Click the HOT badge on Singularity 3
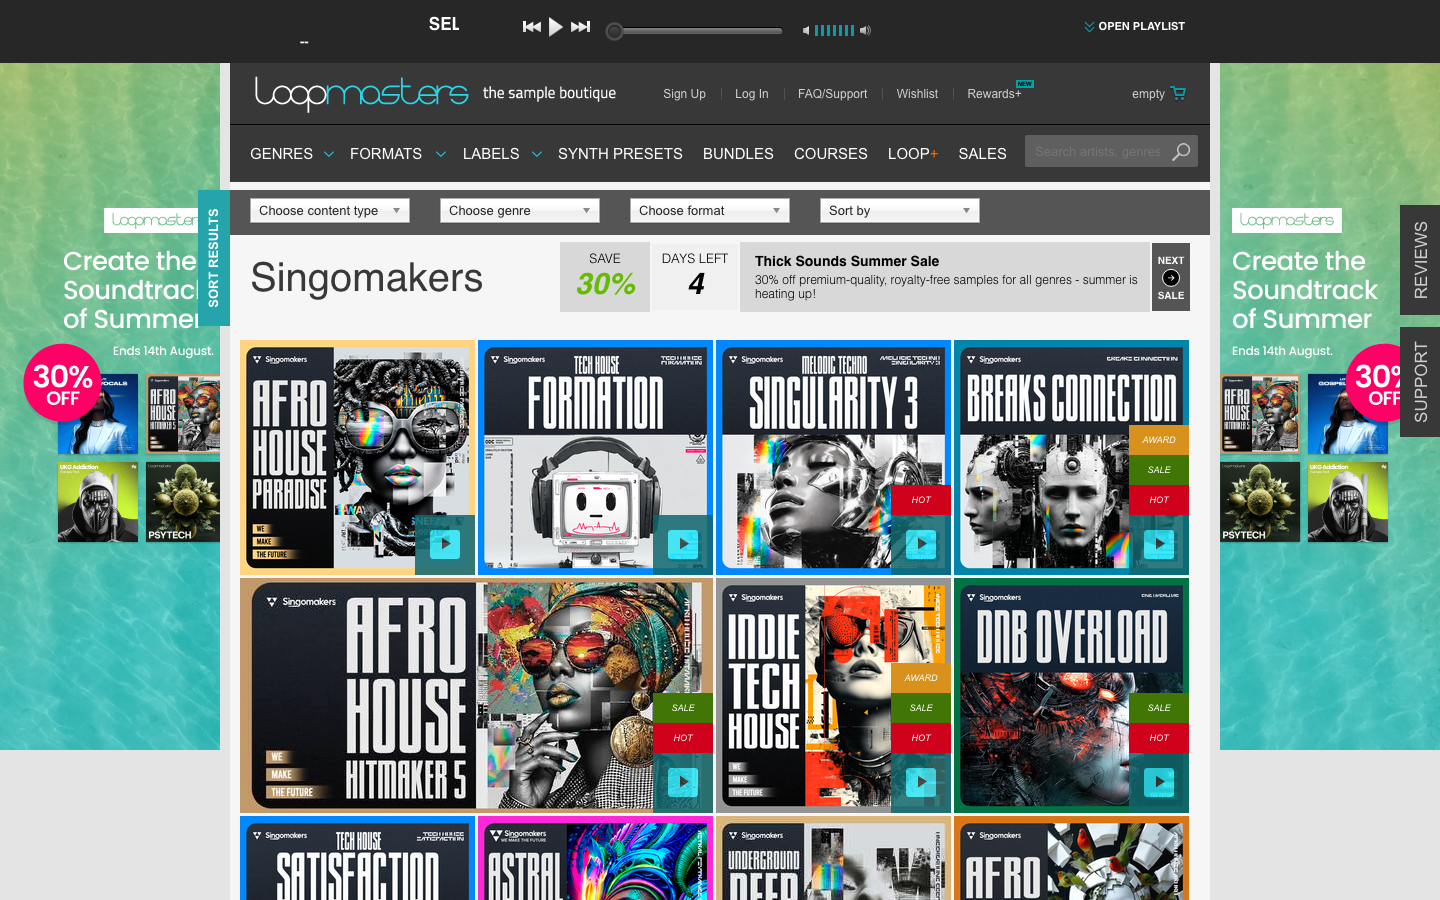Image resolution: width=1440 pixels, height=900 pixels. [x=921, y=500]
